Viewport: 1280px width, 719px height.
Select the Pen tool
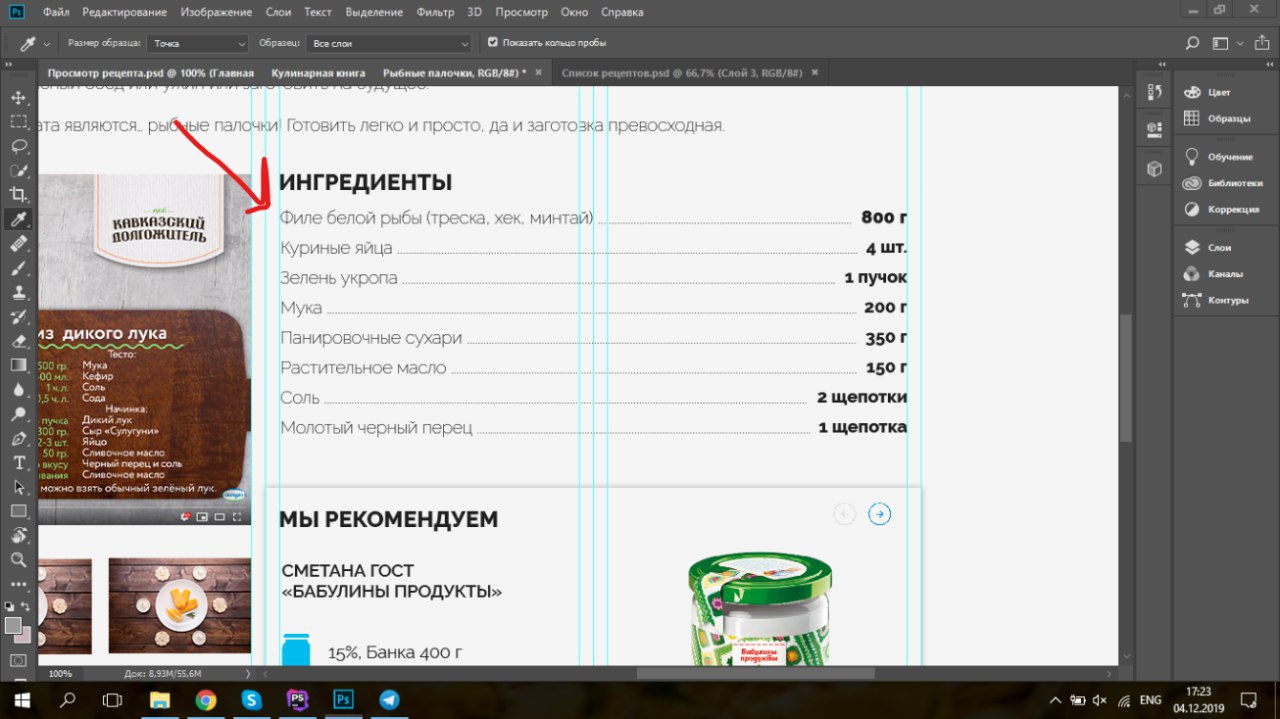(18, 439)
